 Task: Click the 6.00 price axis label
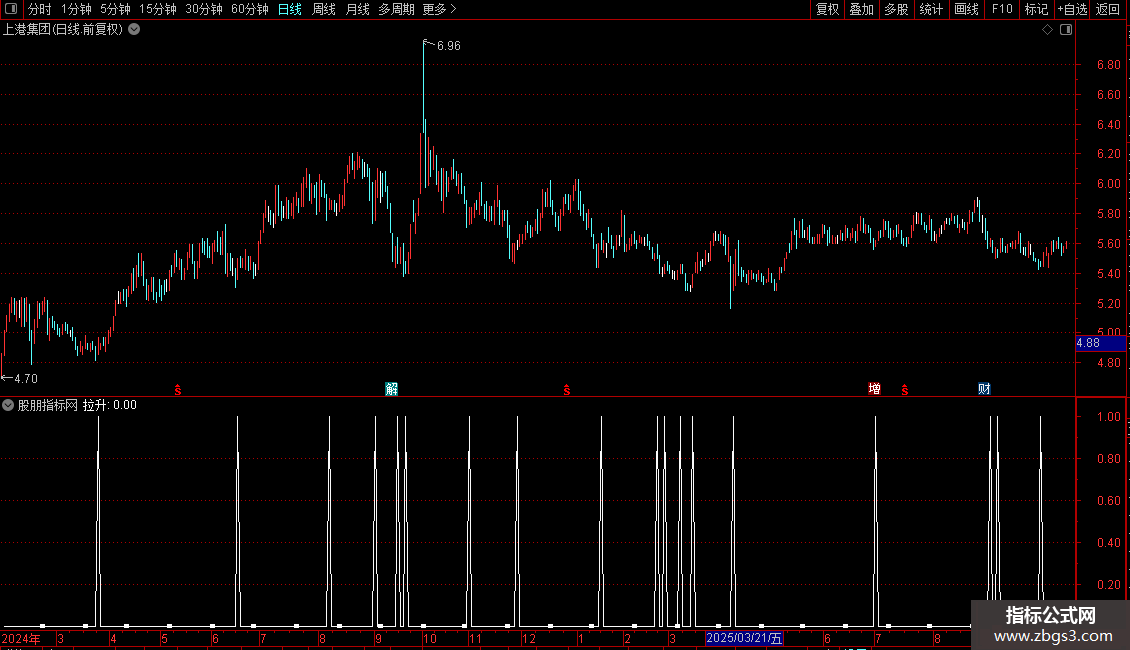(1108, 184)
